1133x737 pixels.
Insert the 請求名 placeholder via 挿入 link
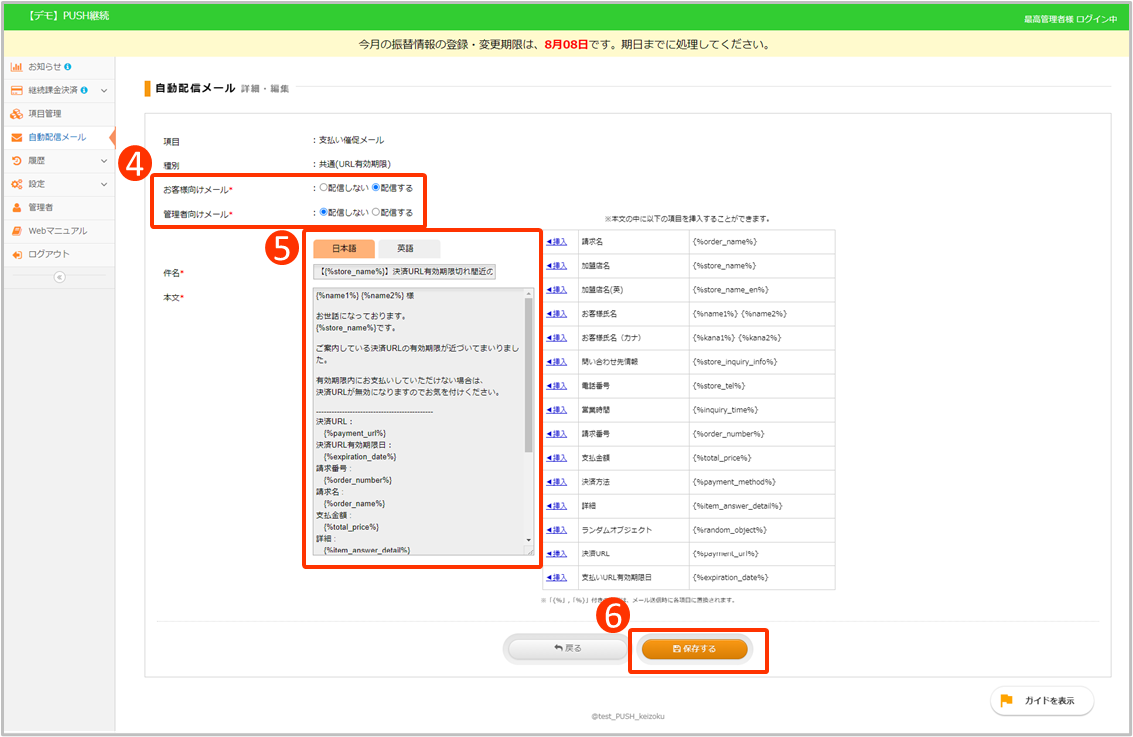556,242
